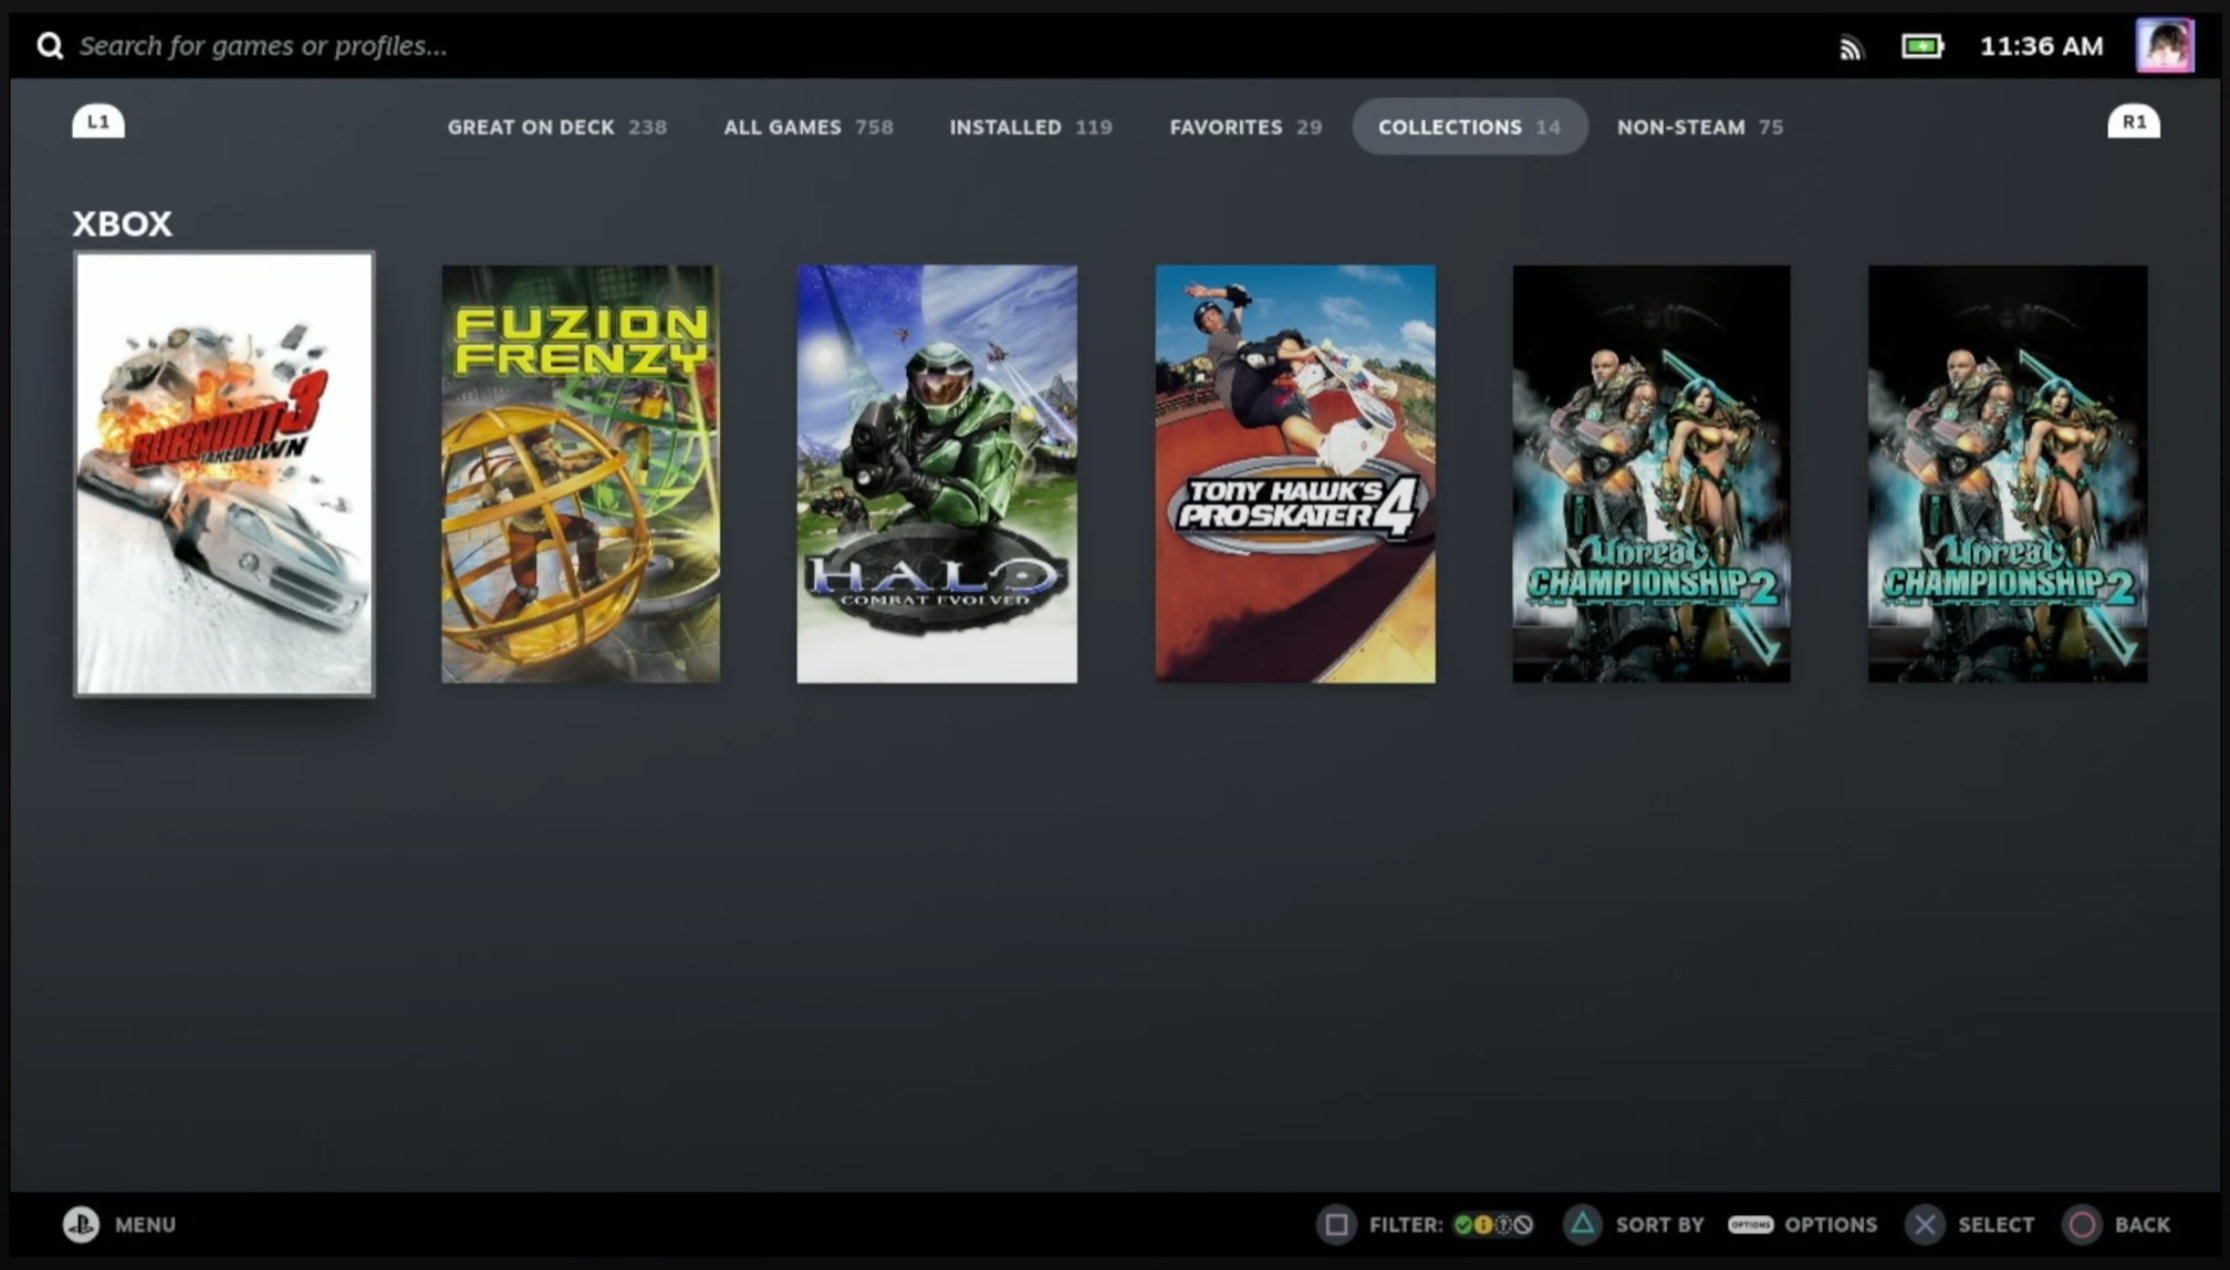Open the FILTER label

pyautogui.click(x=1406, y=1225)
